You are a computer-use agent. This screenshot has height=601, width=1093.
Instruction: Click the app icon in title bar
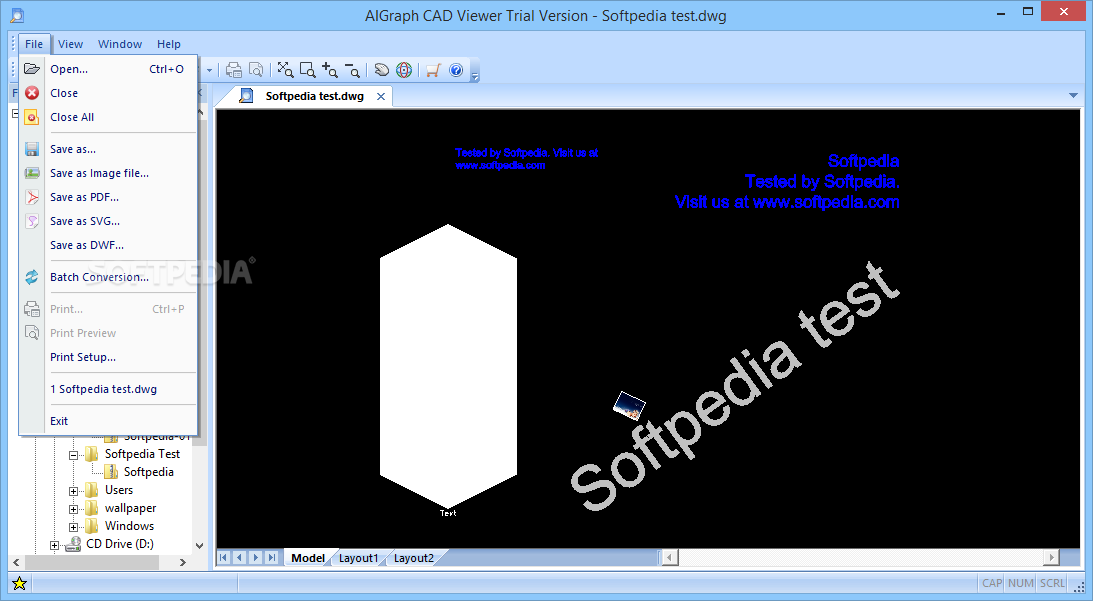pos(17,15)
